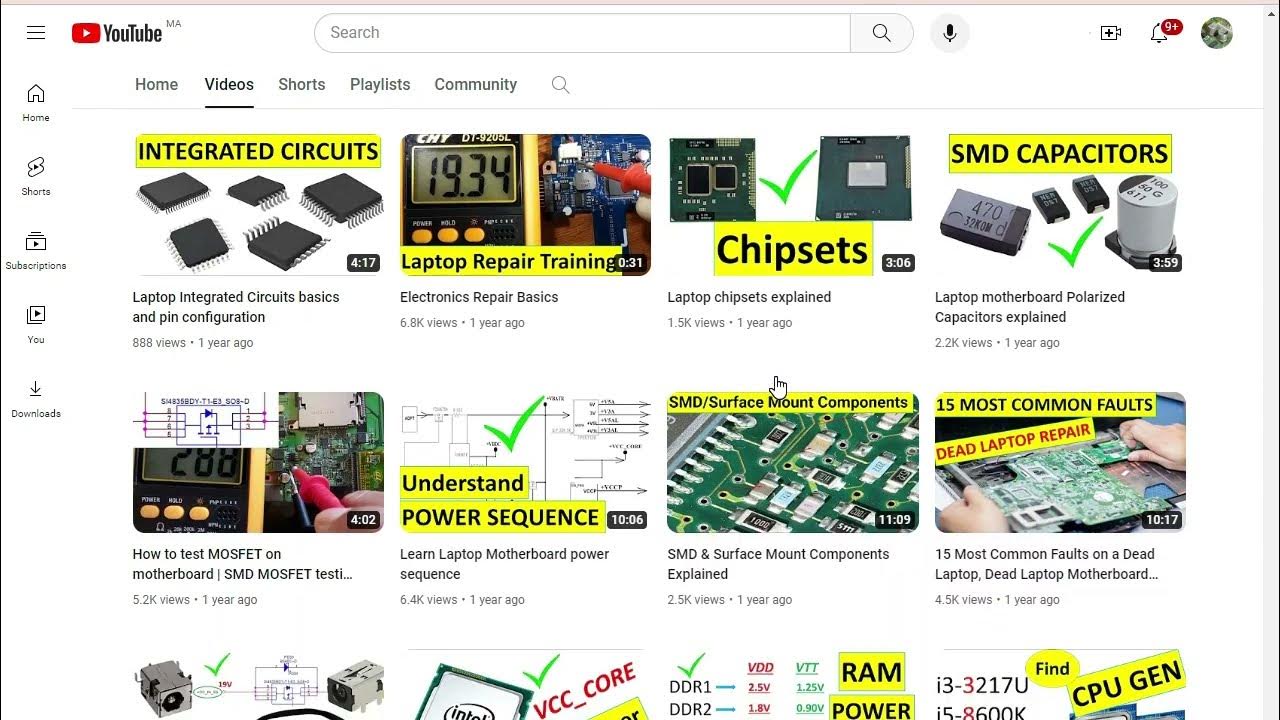Open Integrated Circuits video thumbnail
Viewport: 1280px width, 720px height.
click(x=258, y=205)
